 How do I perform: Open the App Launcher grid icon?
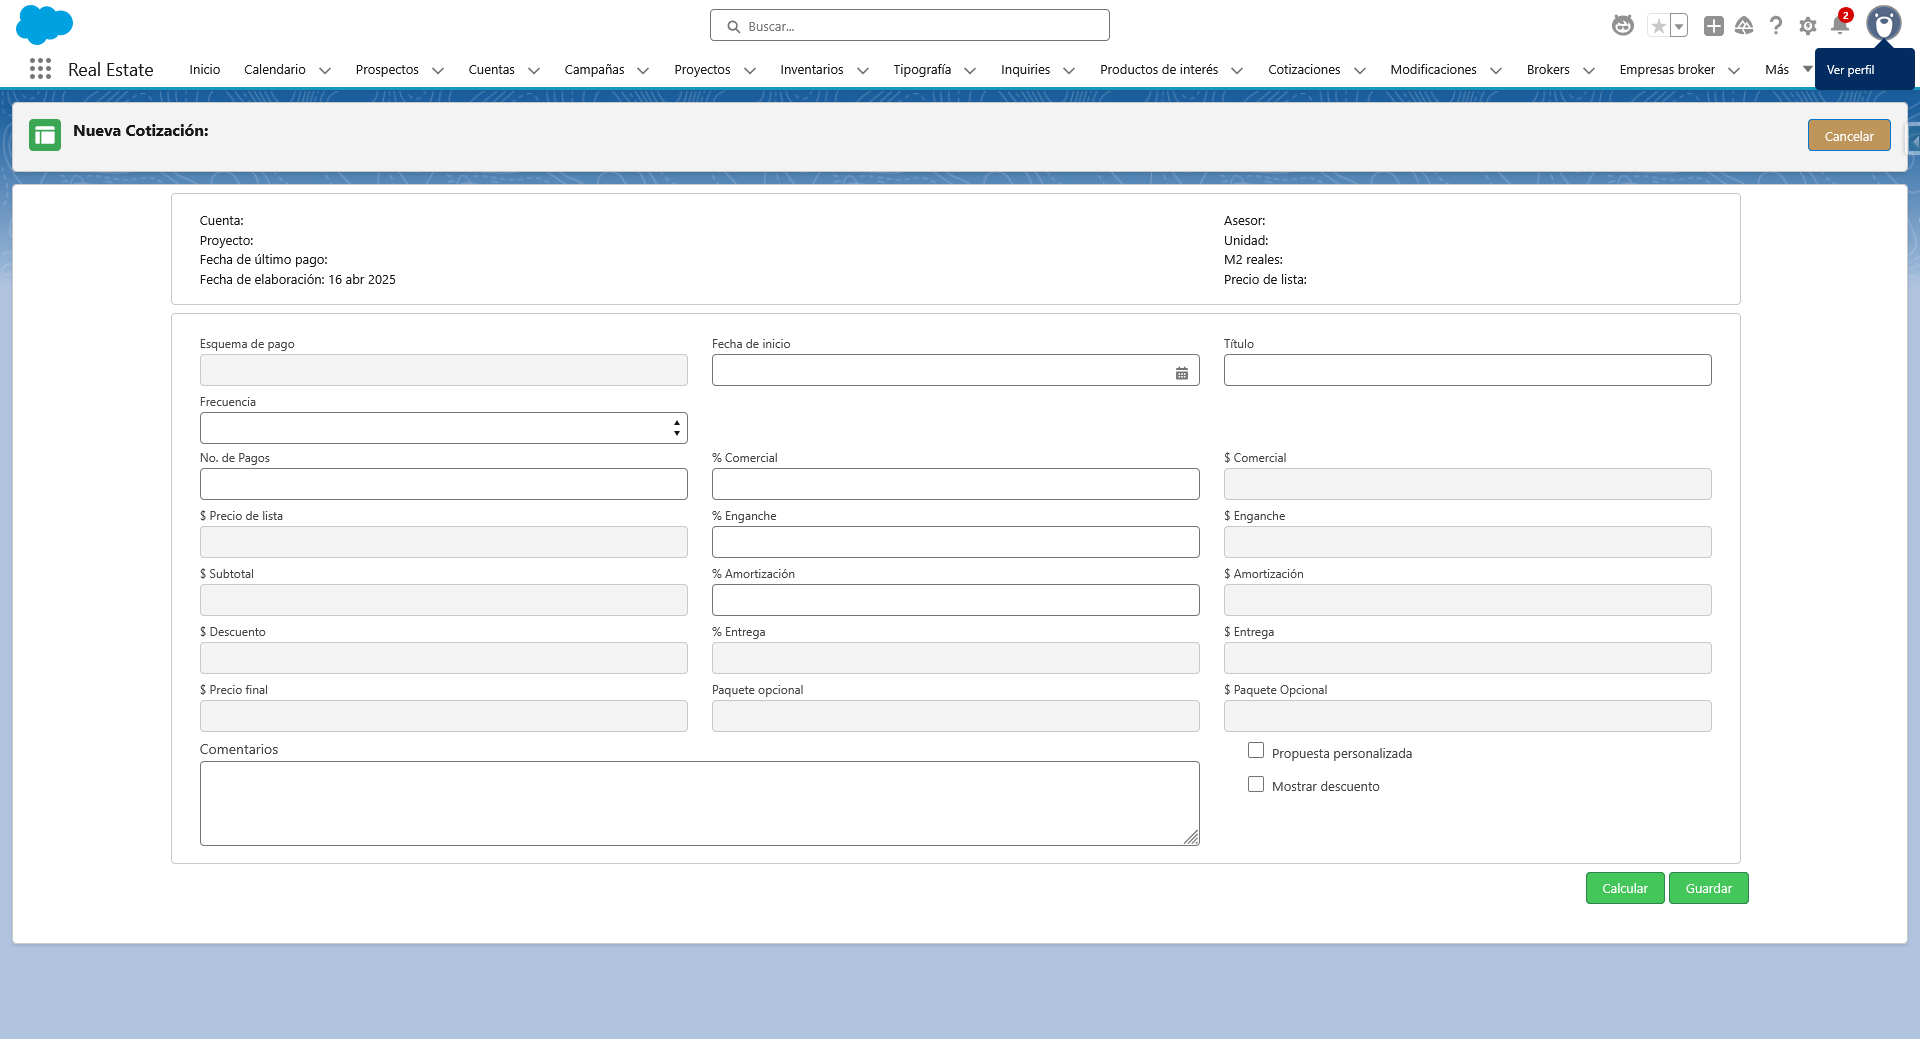coord(40,69)
